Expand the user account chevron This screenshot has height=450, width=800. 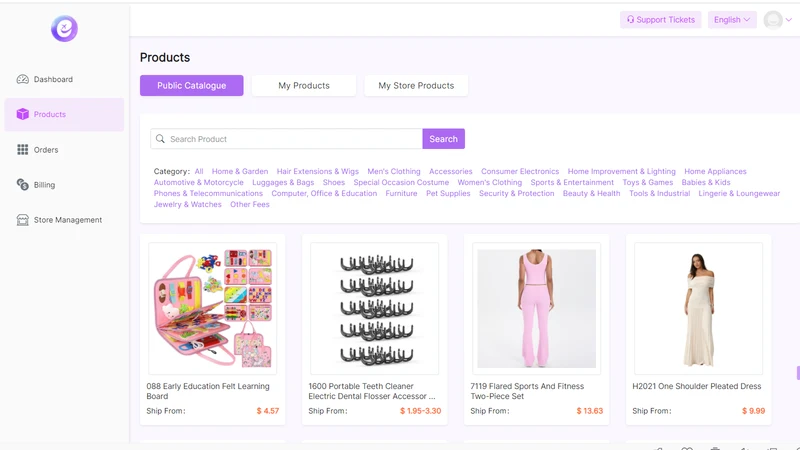(789, 20)
